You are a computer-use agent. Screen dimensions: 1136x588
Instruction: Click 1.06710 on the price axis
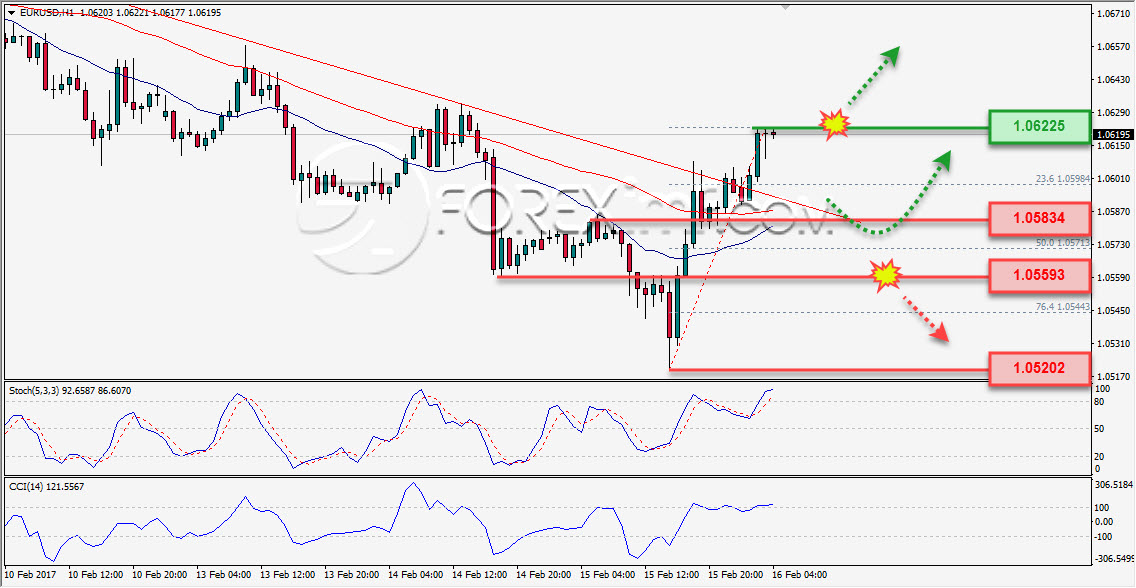pos(1115,14)
